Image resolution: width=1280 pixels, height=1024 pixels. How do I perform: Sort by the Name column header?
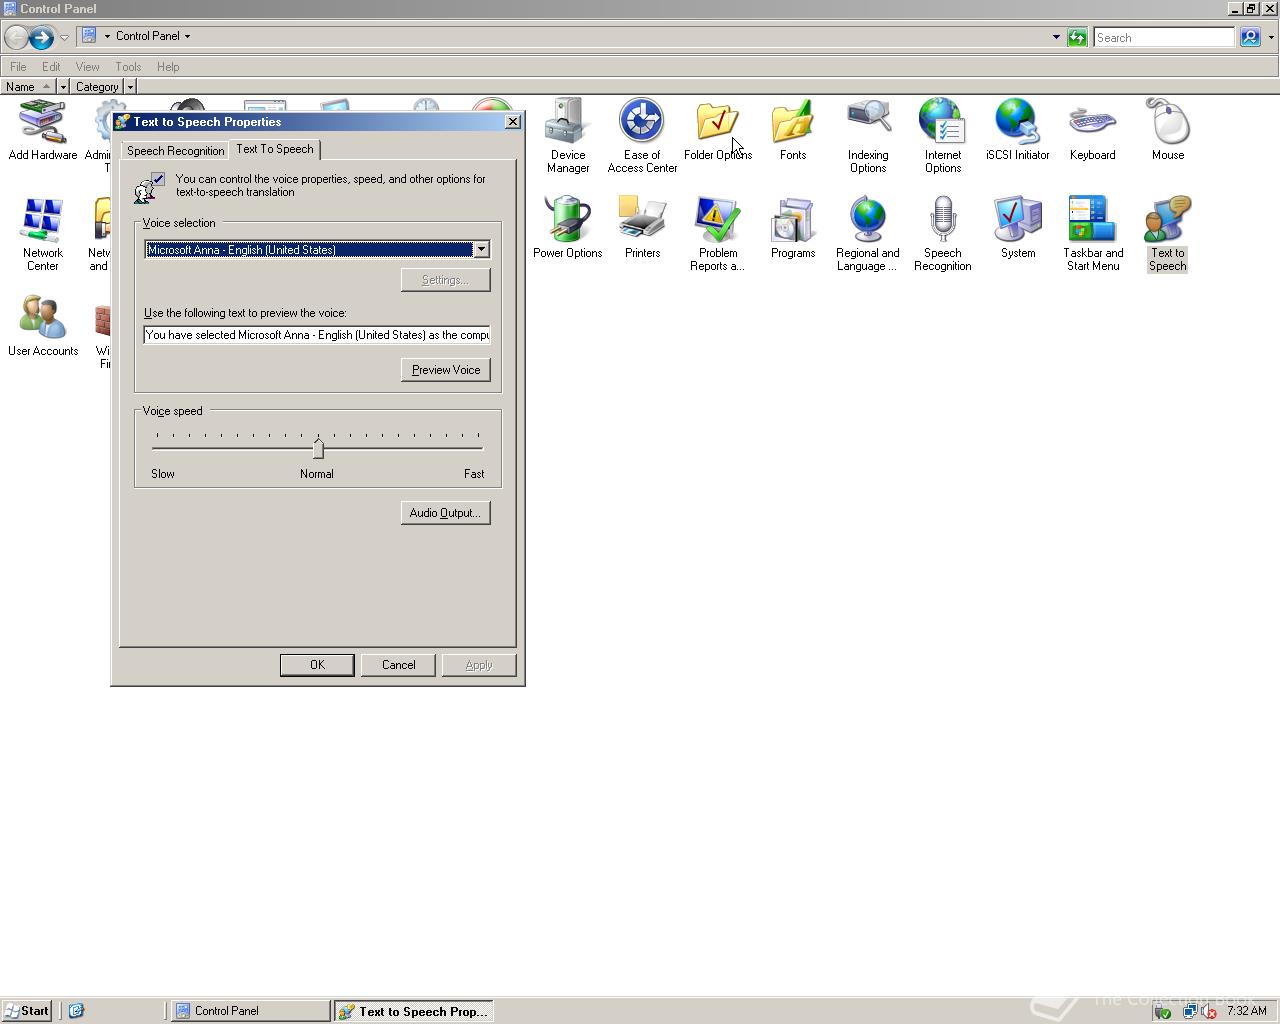click(28, 87)
